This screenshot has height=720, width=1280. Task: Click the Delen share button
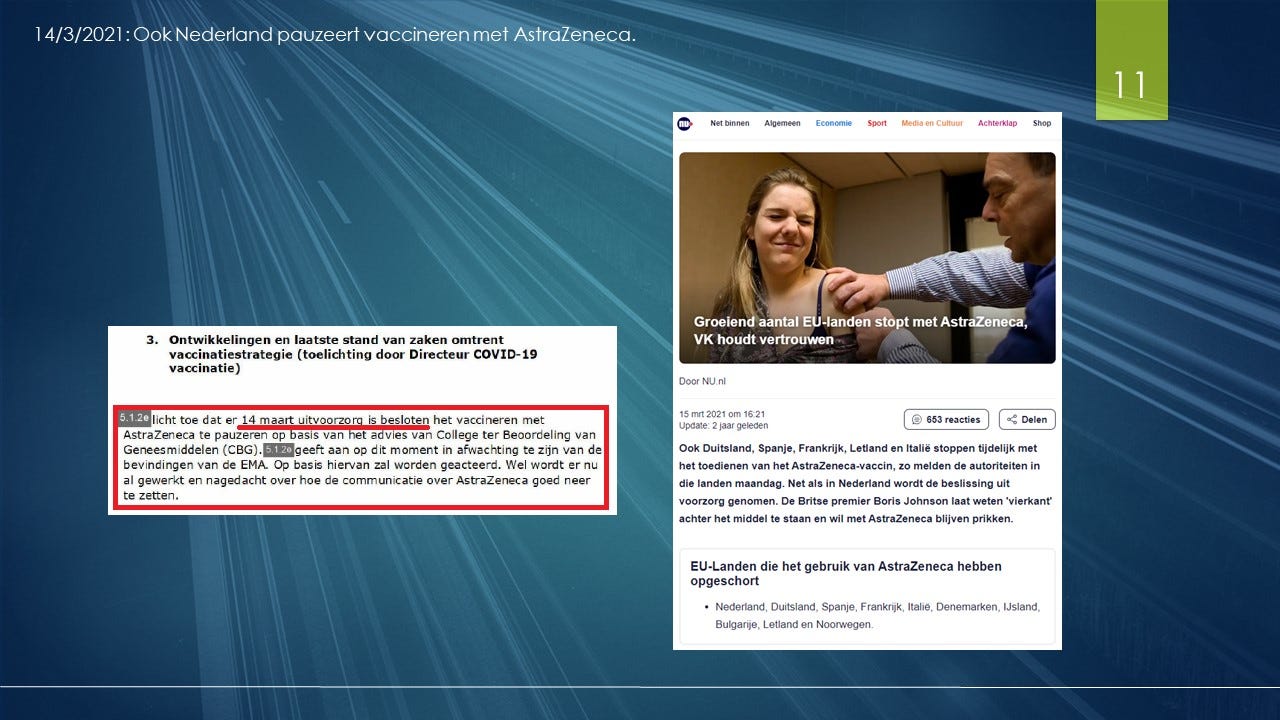point(1027,420)
